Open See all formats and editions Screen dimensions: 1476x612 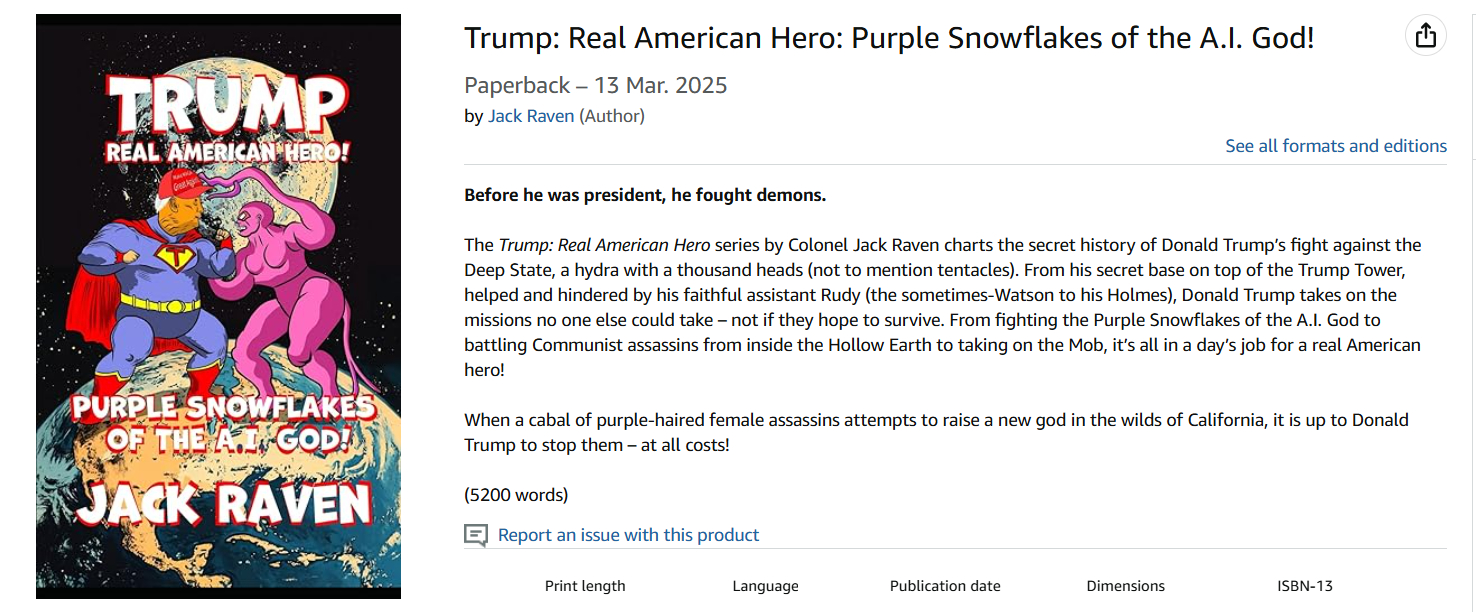pos(1335,146)
